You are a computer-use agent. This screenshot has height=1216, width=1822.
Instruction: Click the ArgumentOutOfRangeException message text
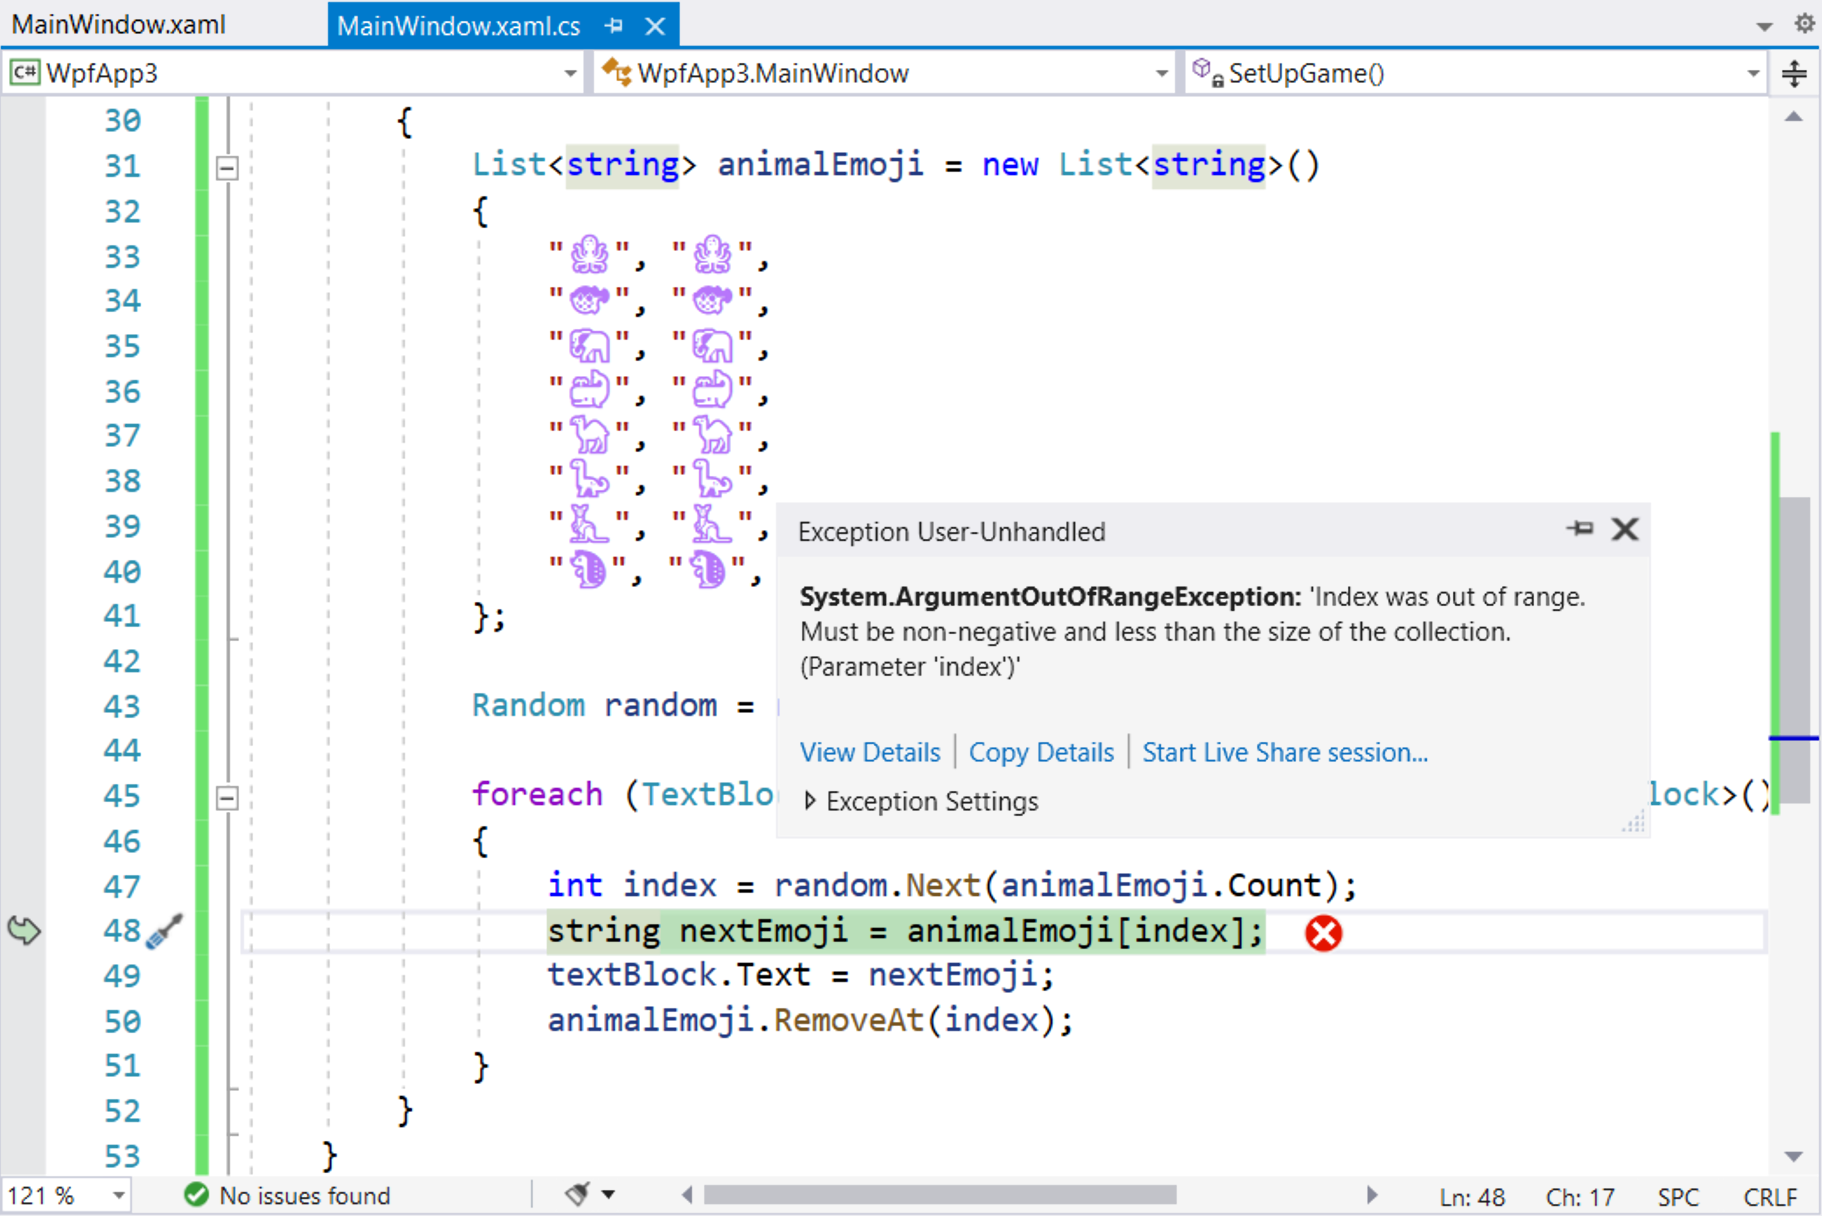1192,631
